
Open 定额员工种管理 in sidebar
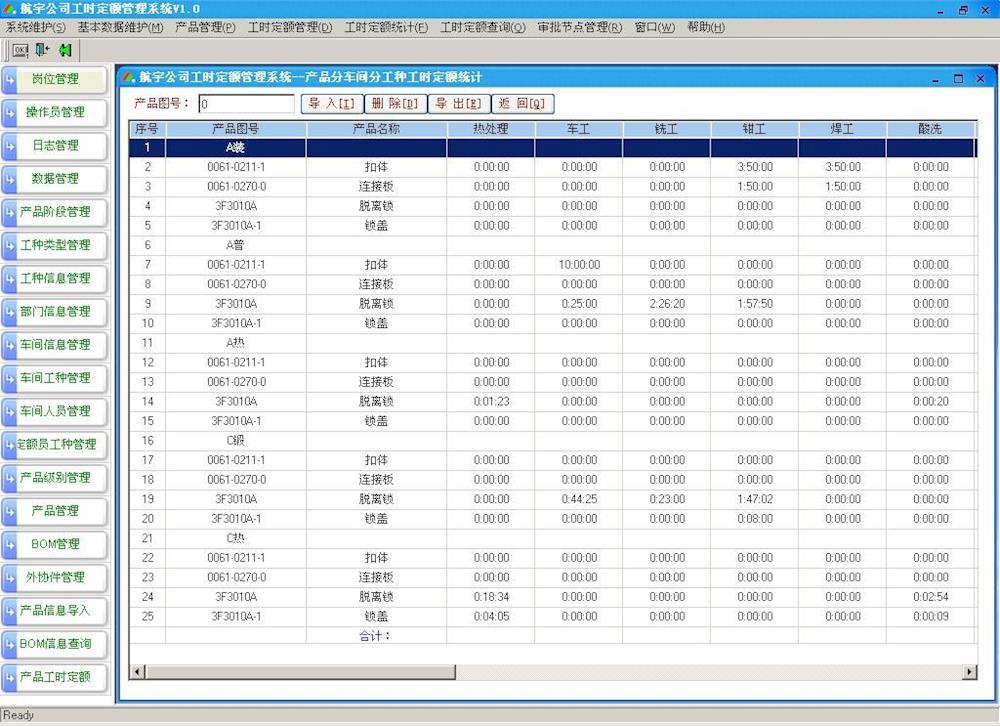click(55, 444)
